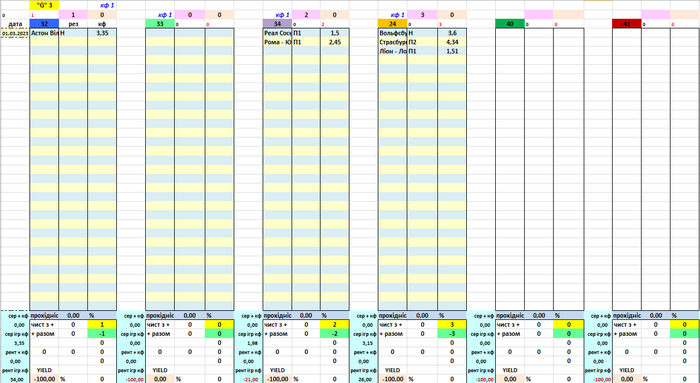Click '+ разом' under block 33

(x=158, y=333)
